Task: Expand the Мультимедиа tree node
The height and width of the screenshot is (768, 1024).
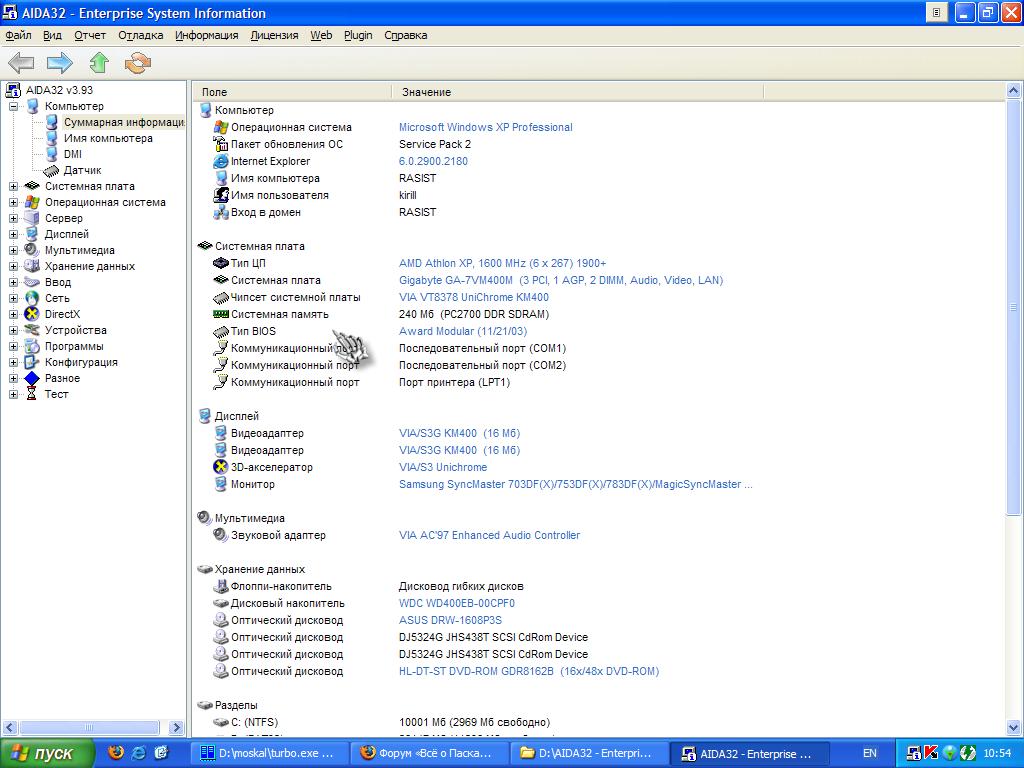Action: tap(13, 250)
